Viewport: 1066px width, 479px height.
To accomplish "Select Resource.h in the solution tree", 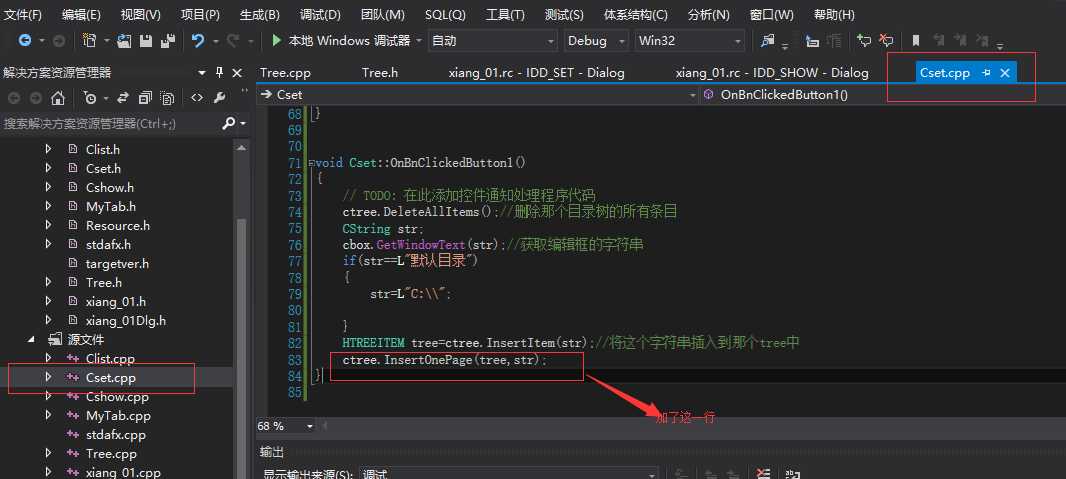I will [x=118, y=225].
